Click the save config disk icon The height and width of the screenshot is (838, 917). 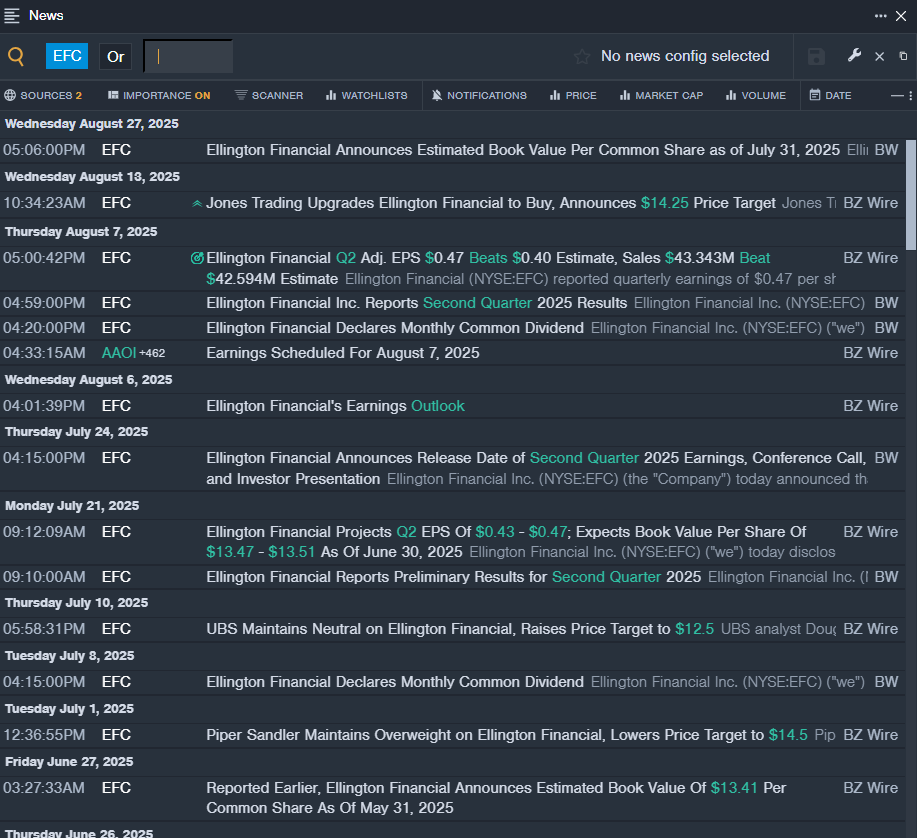(816, 56)
